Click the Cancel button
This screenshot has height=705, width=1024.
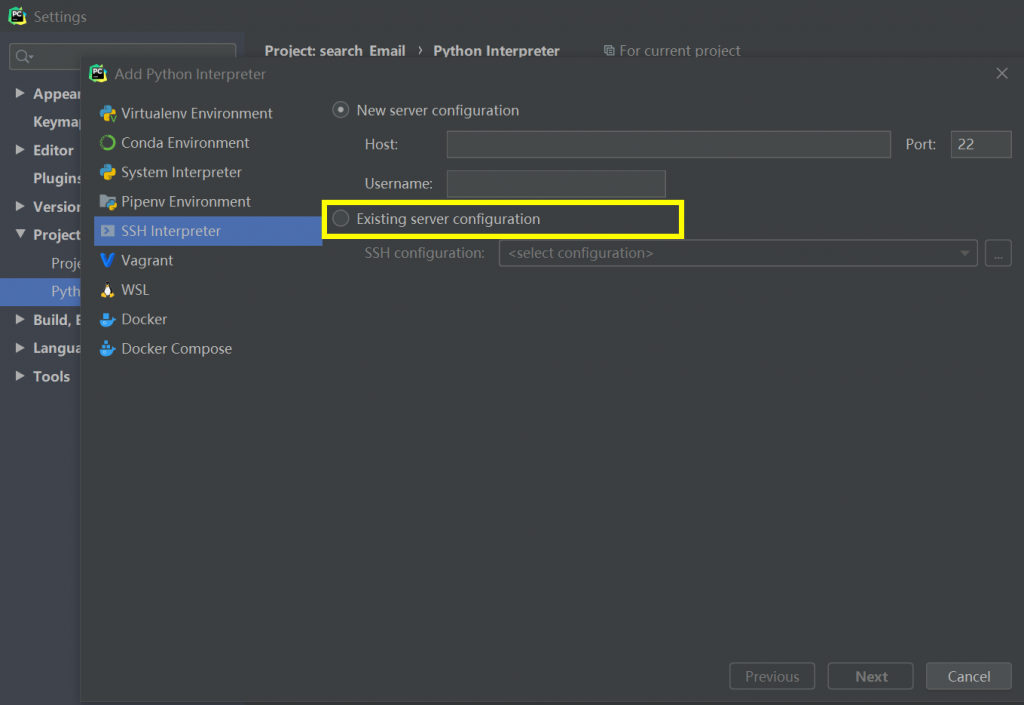968,676
